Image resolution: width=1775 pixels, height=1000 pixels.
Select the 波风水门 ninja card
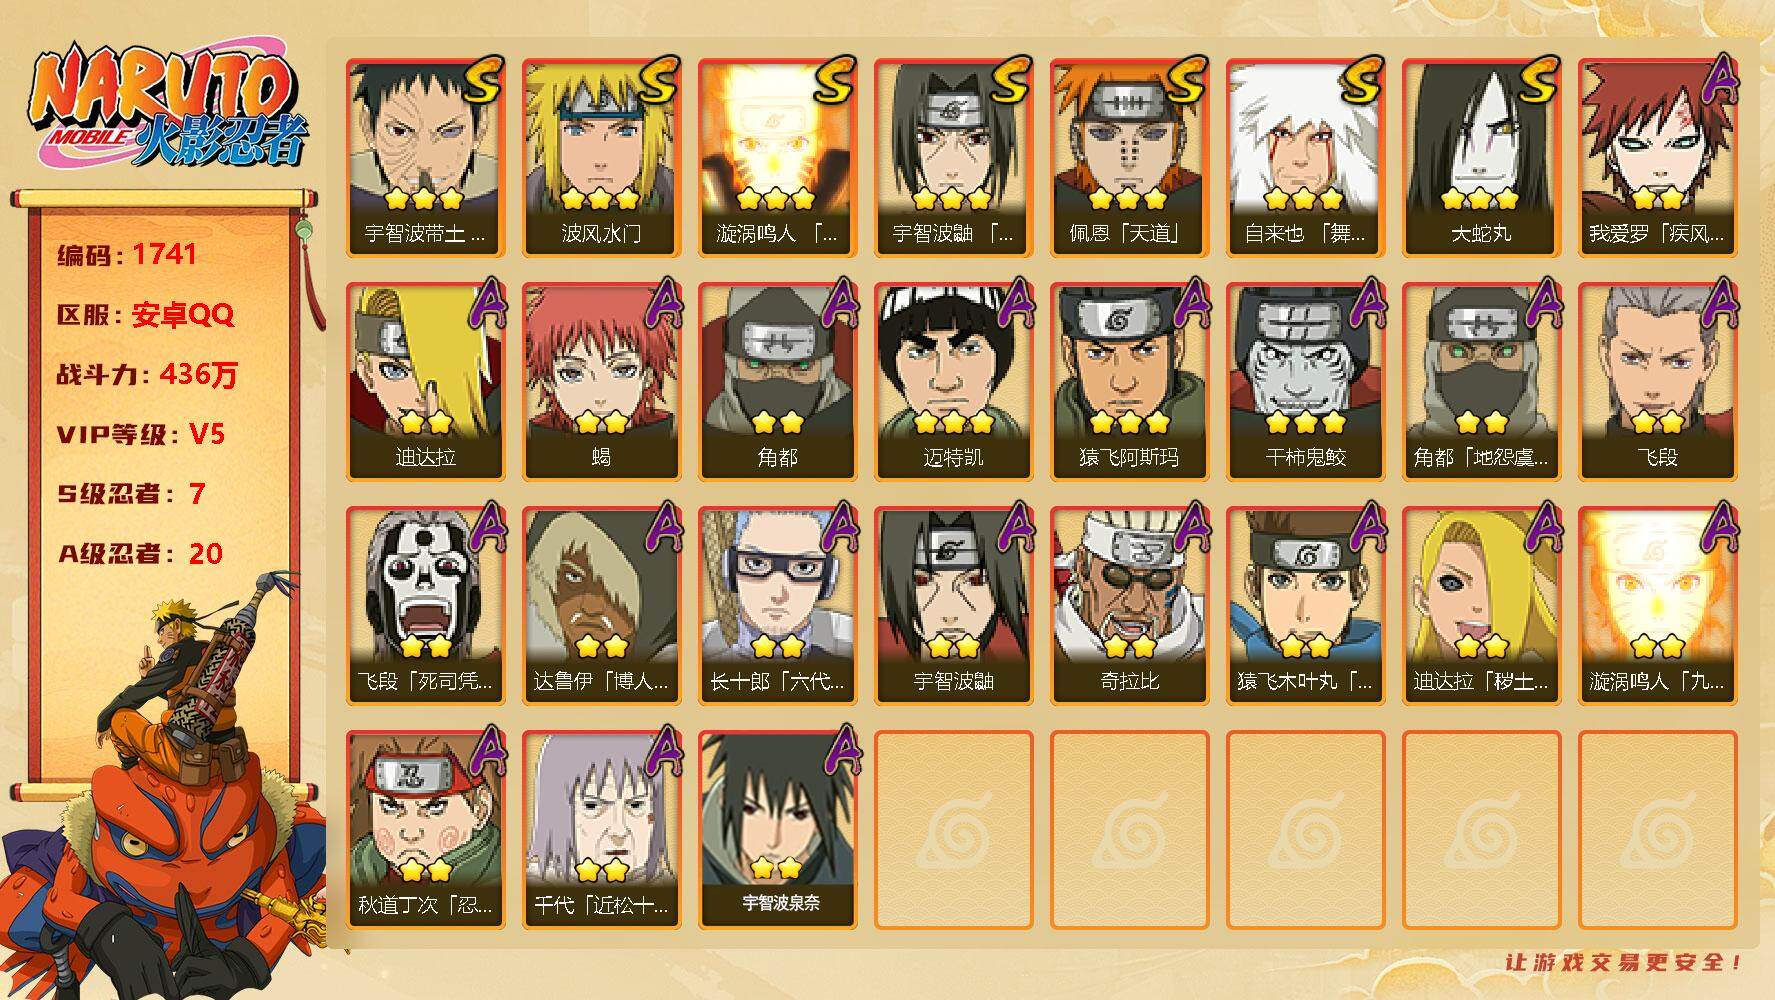click(x=601, y=158)
